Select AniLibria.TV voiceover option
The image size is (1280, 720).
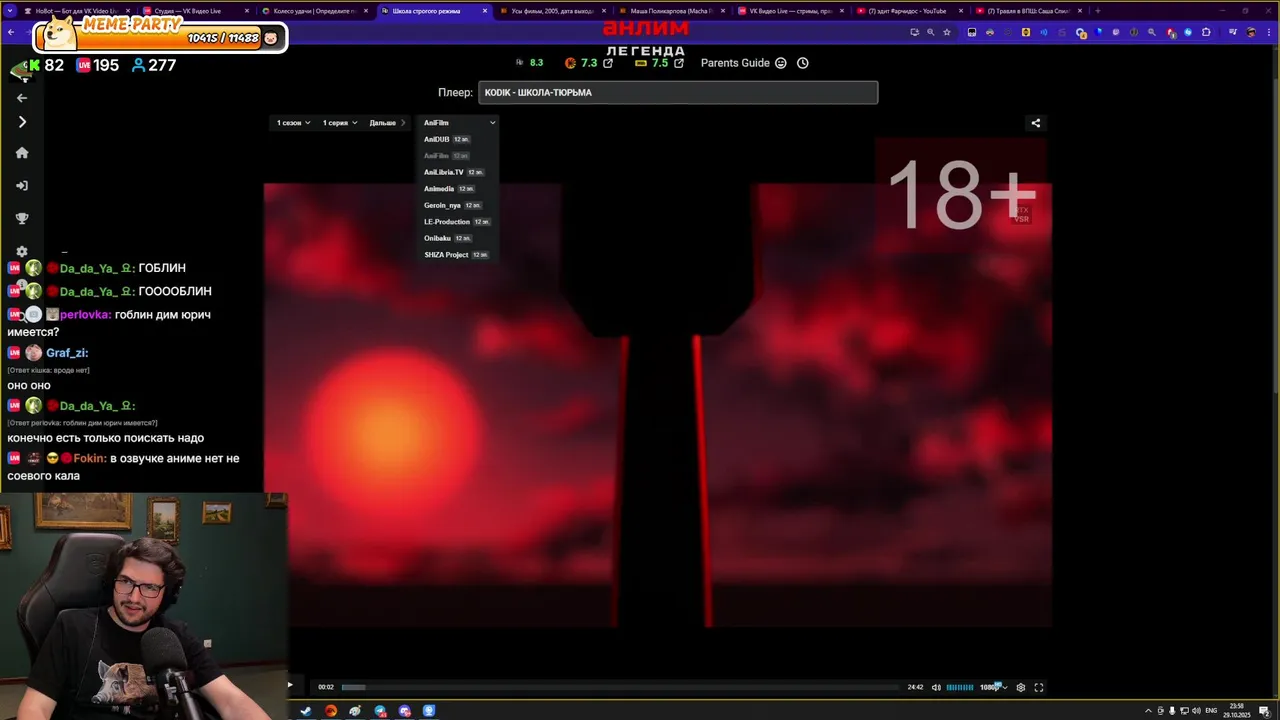point(453,172)
